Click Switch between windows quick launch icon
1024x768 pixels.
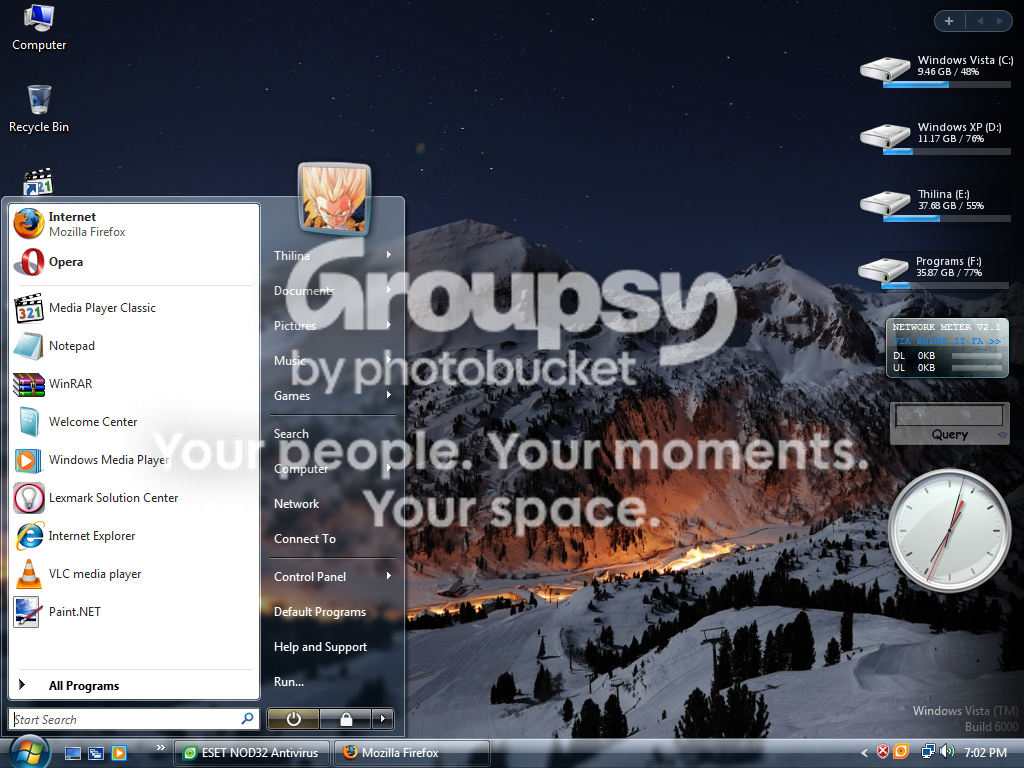click(x=96, y=753)
